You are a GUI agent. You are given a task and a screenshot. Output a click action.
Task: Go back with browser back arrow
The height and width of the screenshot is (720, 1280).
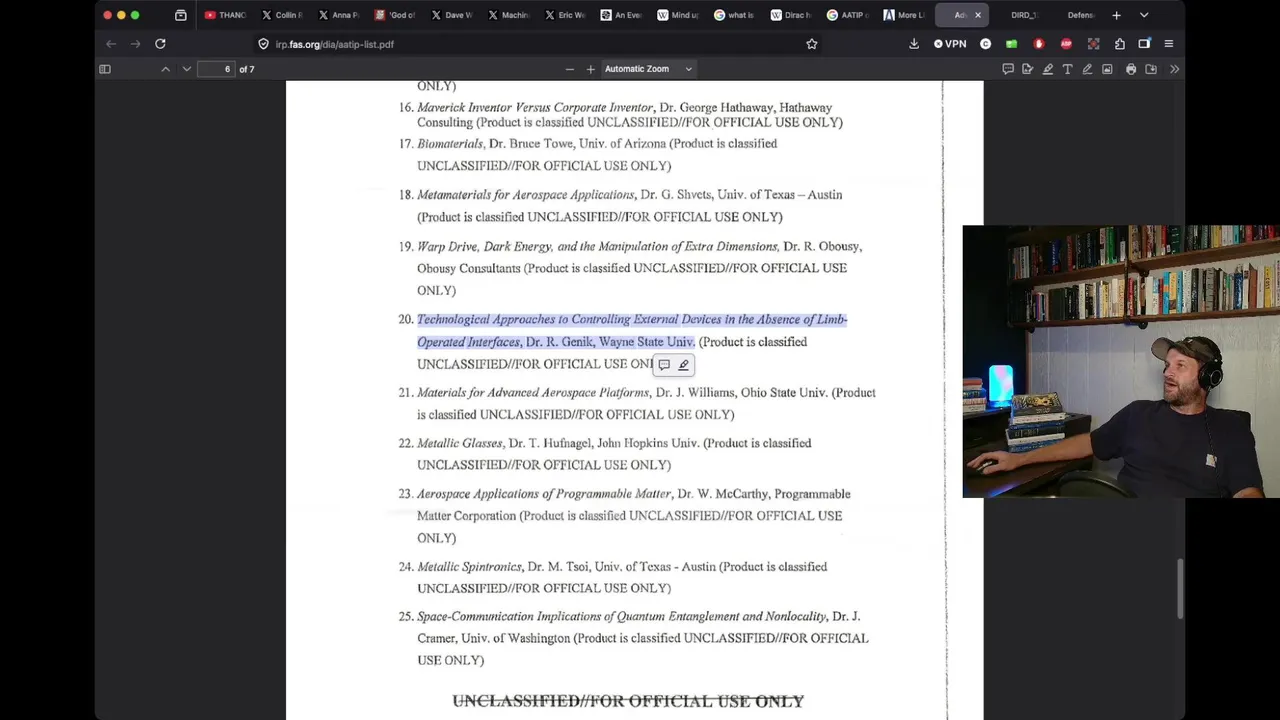[x=111, y=44]
